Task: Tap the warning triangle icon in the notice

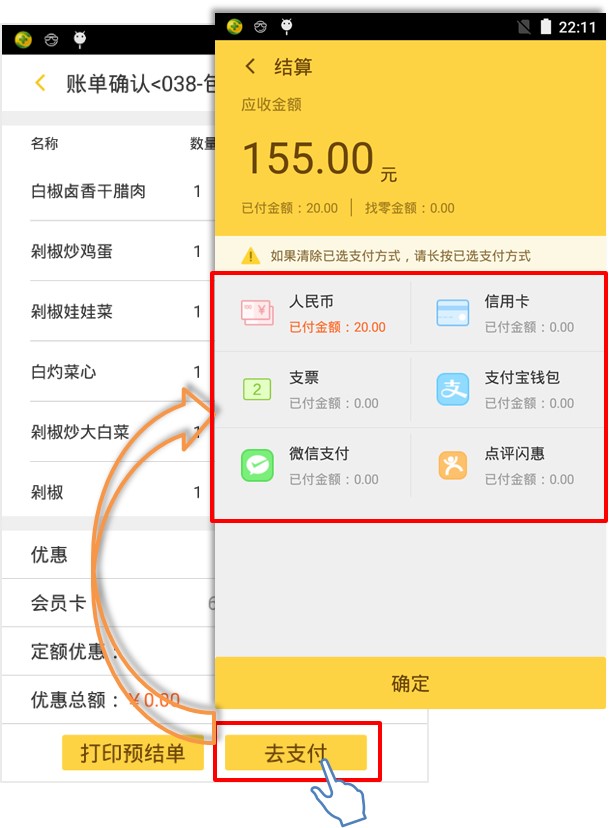Action: 250,256
